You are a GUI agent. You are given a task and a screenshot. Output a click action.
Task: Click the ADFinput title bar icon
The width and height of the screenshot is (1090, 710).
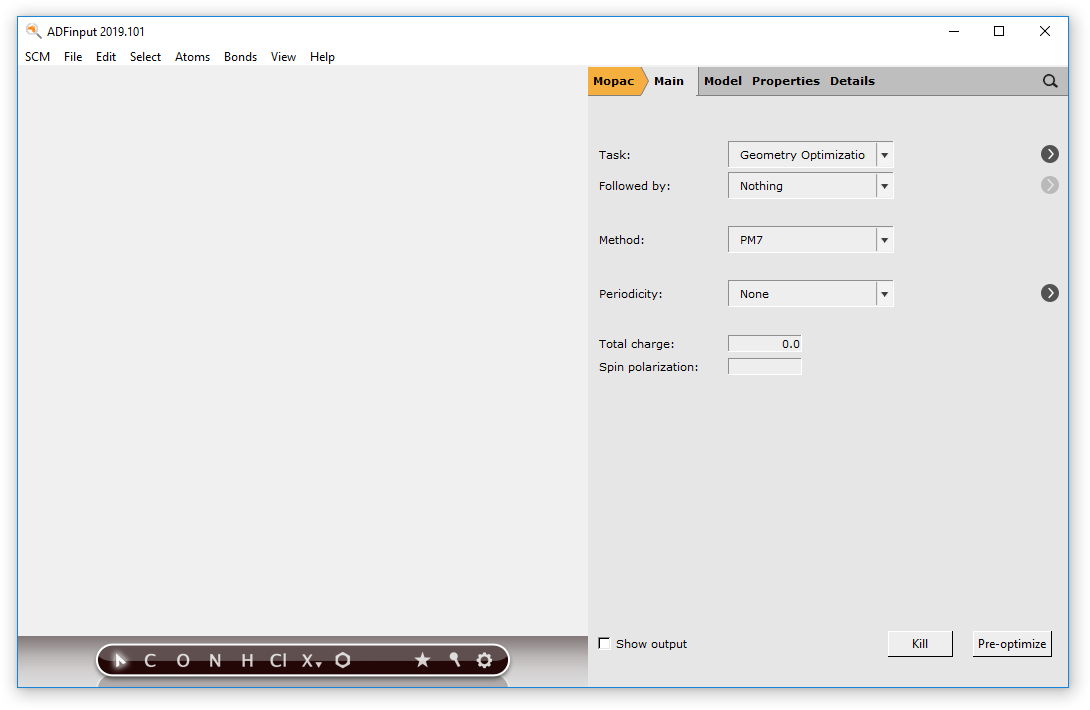33,31
